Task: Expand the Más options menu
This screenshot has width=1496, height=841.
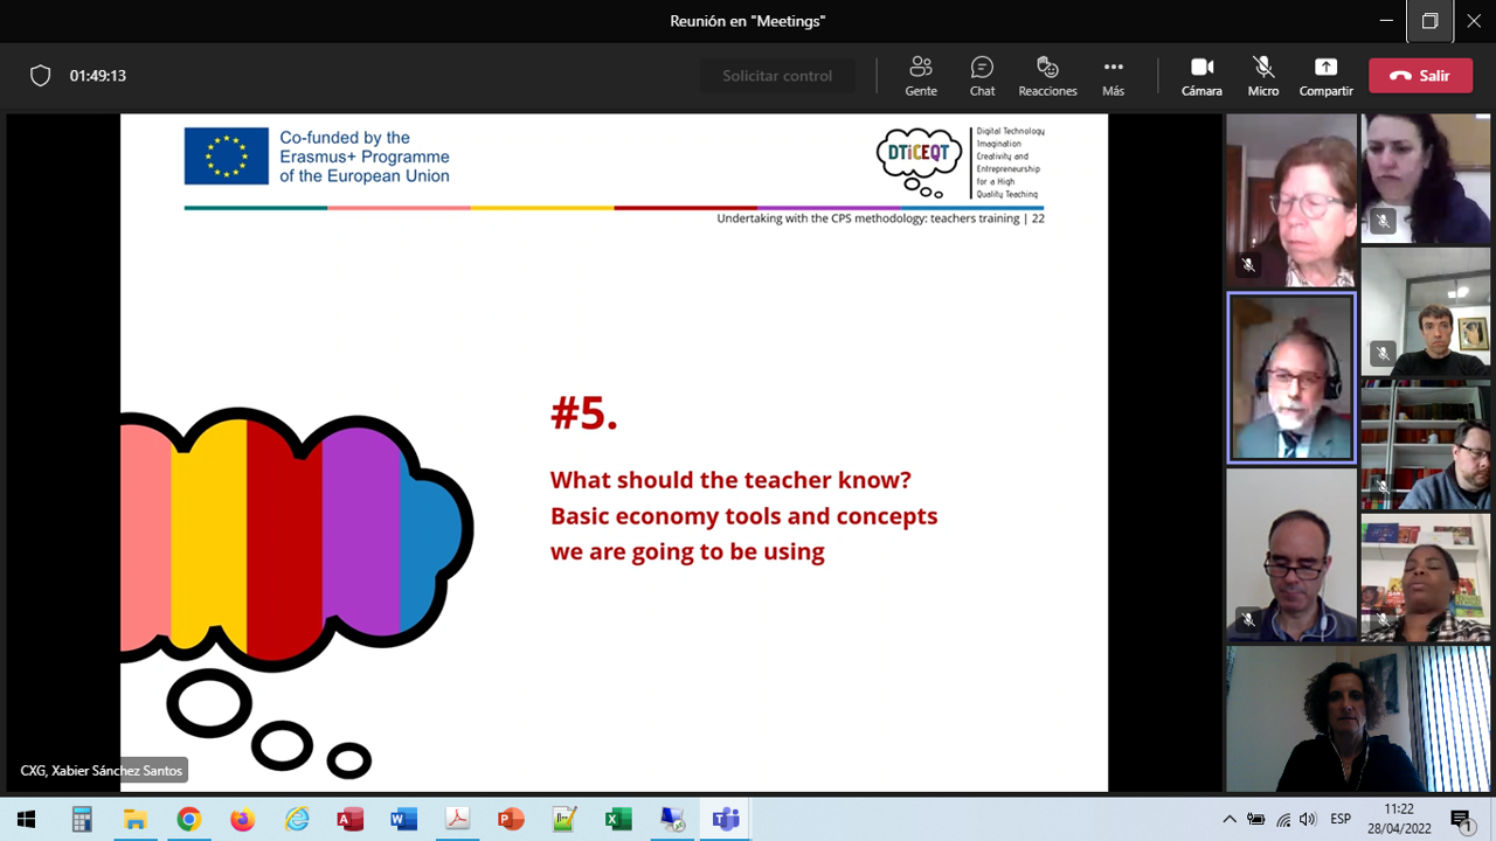Action: (1112, 76)
